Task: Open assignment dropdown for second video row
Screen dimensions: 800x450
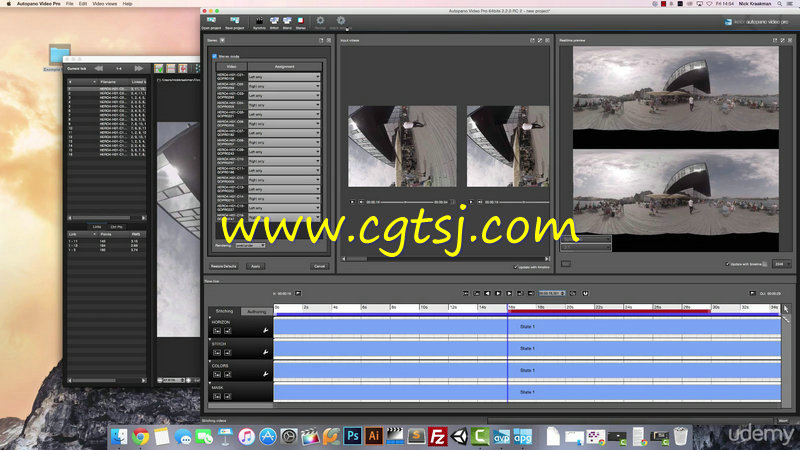Action: point(284,86)
